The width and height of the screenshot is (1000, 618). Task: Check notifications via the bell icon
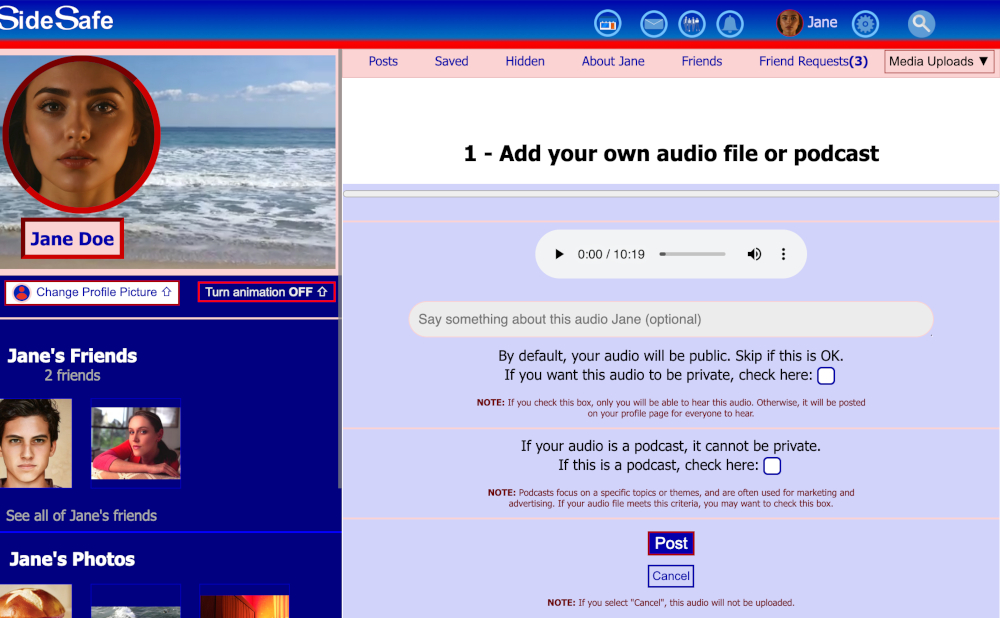tap(730, 23)
